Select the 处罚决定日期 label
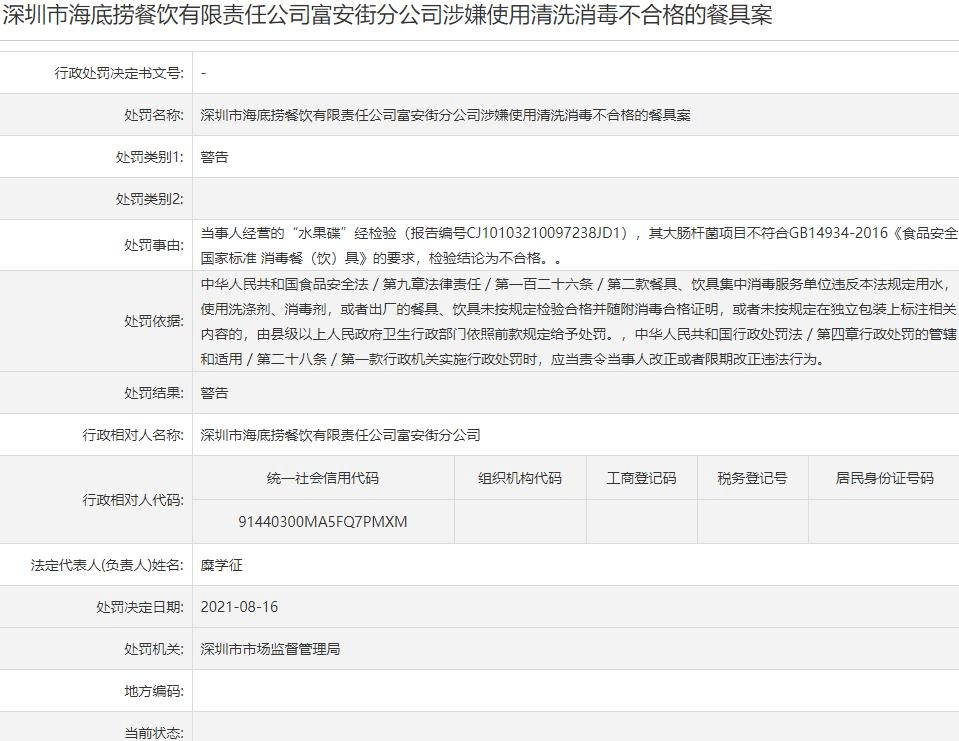959x741 pixels. (x=139, y=607)
